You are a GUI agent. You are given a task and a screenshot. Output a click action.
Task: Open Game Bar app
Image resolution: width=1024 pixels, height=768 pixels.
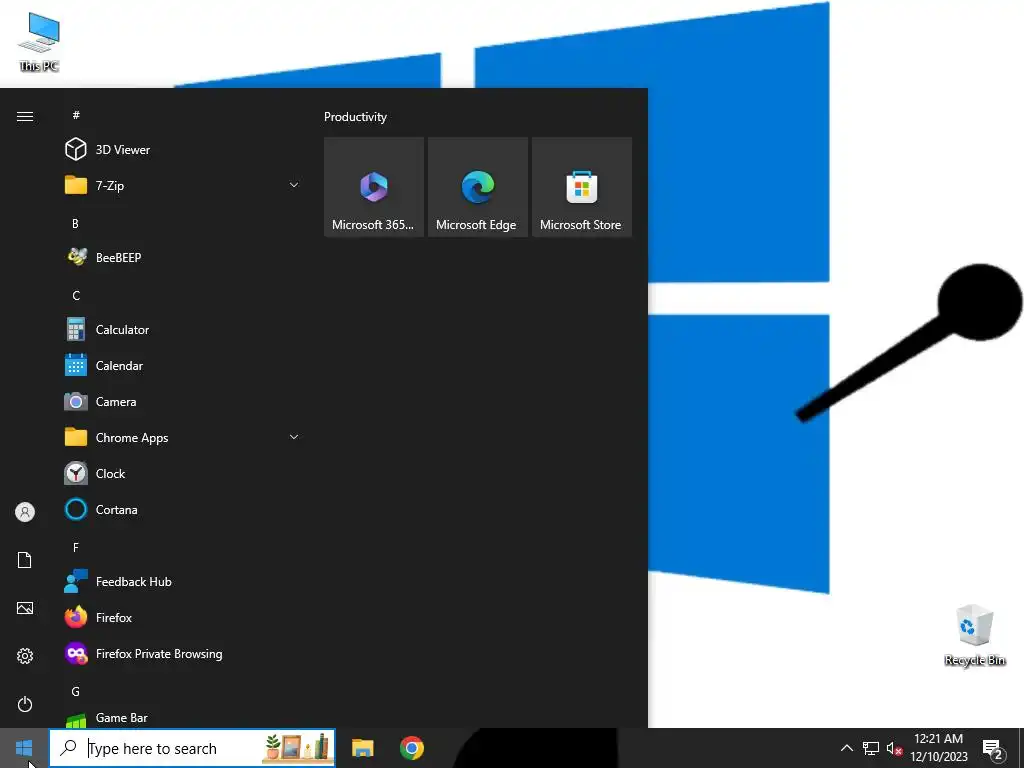(182, 718)
